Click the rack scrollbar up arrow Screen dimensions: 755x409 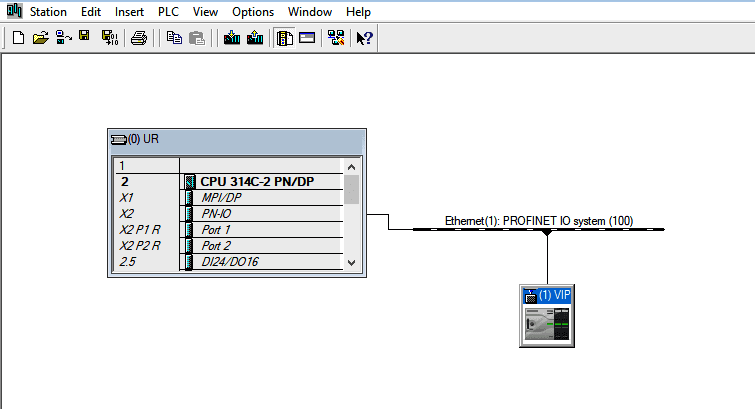click(351, 167)
